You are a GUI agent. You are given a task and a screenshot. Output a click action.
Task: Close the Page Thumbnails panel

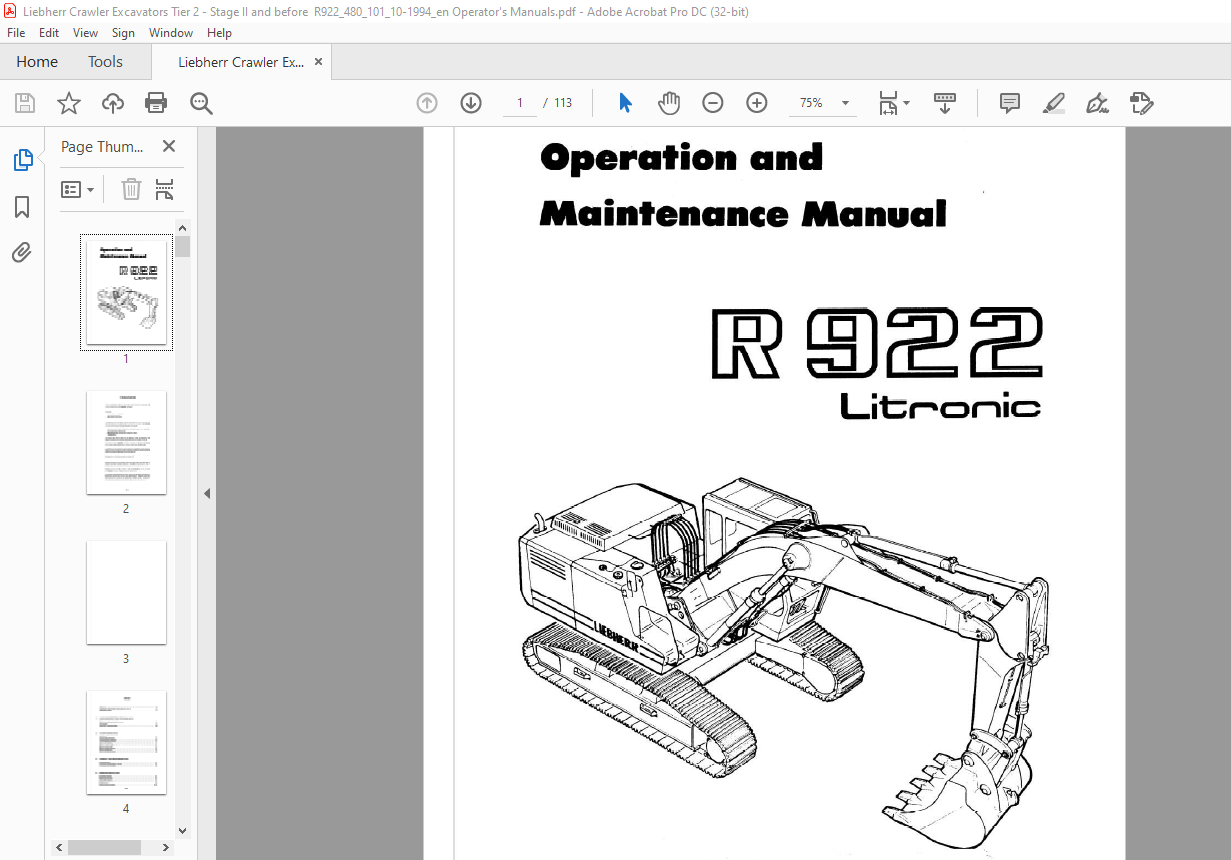click(x=169, y=146)
